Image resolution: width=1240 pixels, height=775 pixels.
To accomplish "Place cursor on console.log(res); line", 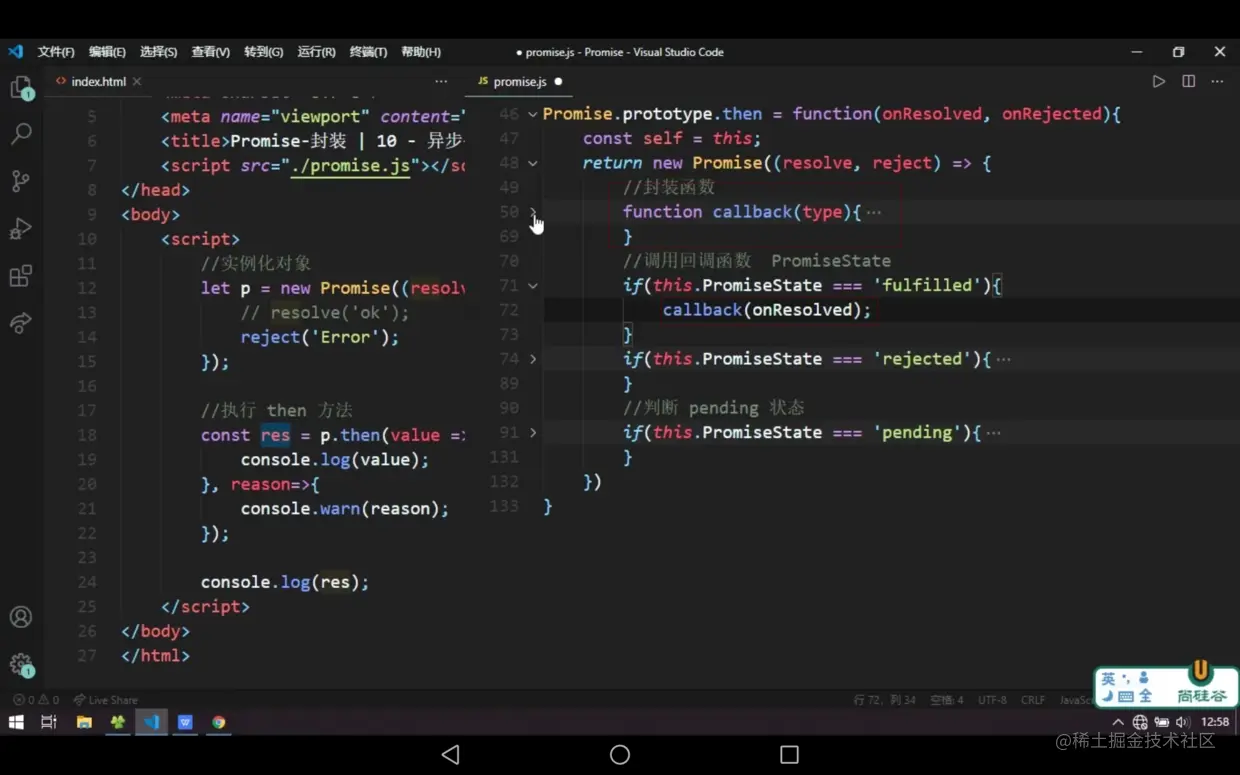I will tap(285, 582).
